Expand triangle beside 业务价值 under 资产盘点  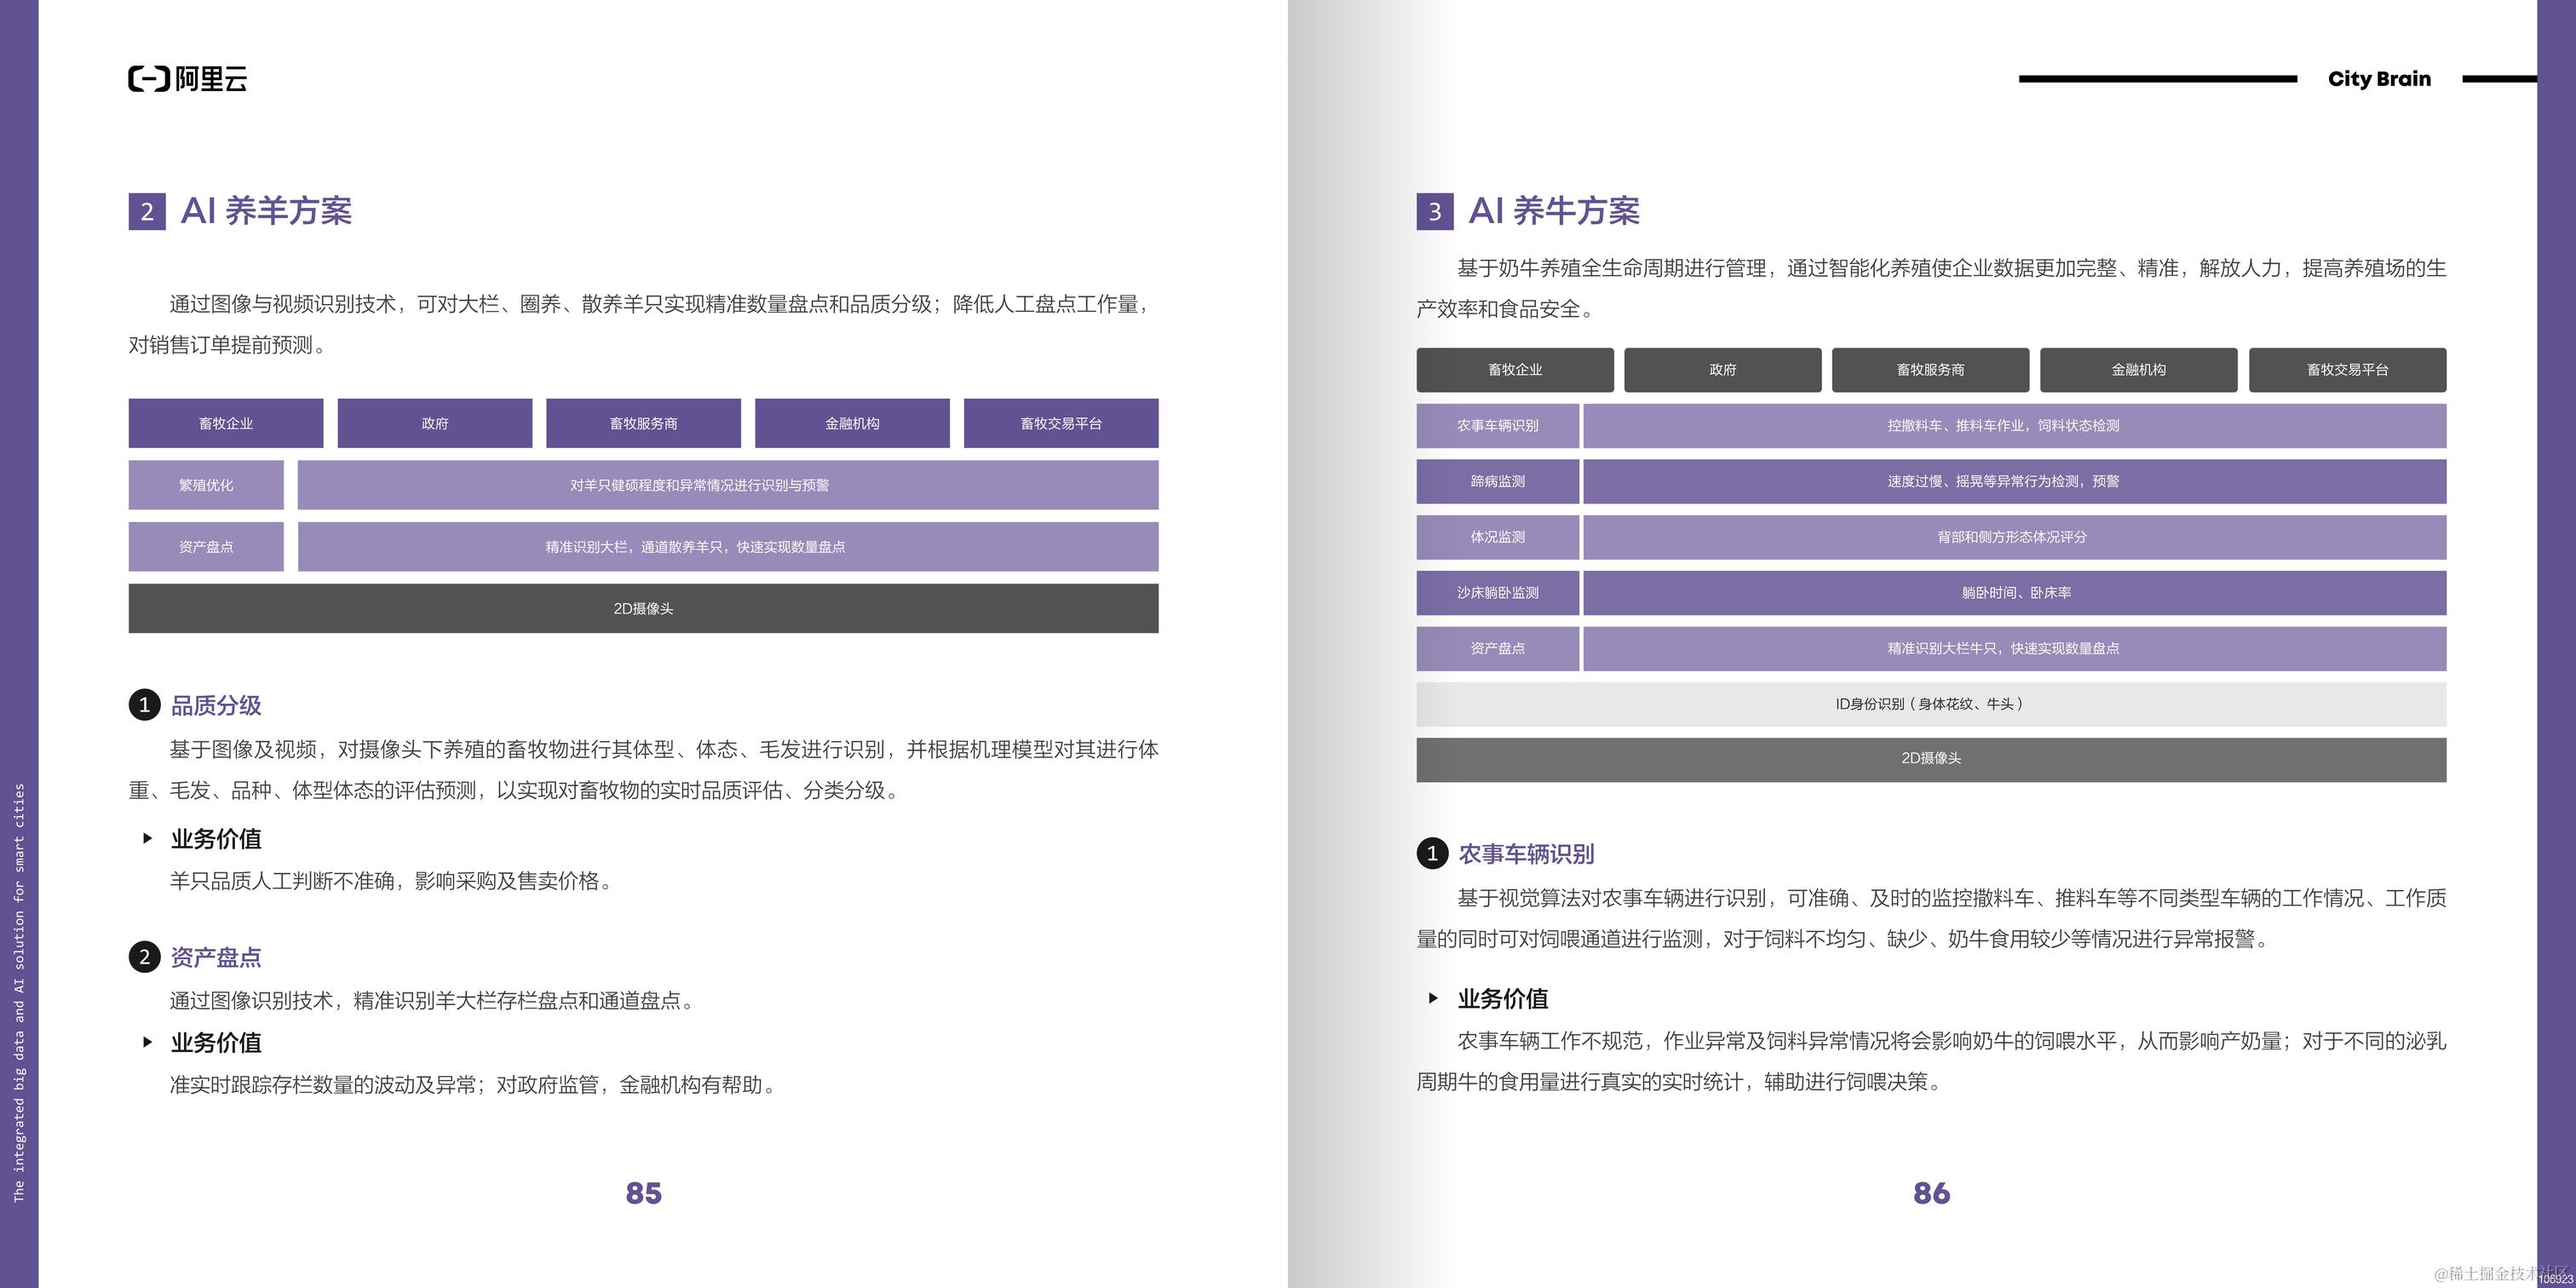tap(148, 1042)
